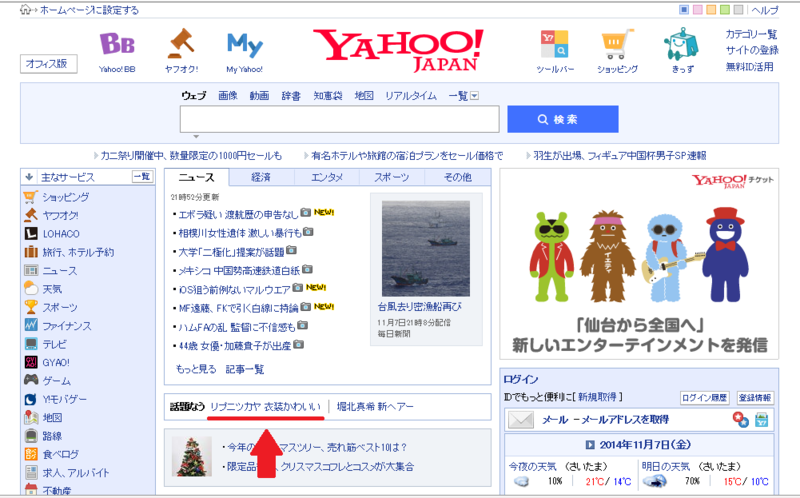The image size is (800, 498).
Task: Click the mail envelope icon
Action: [521, 419]
